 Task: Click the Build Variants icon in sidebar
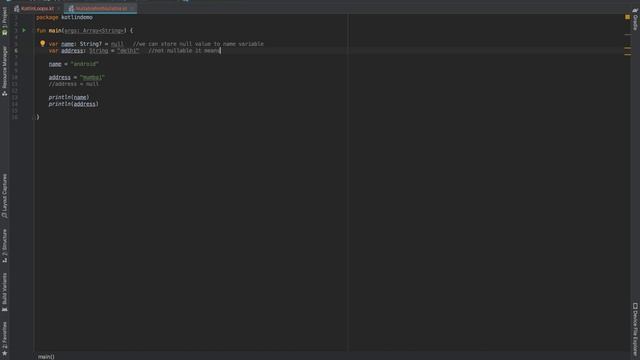[x=4, y=309]
